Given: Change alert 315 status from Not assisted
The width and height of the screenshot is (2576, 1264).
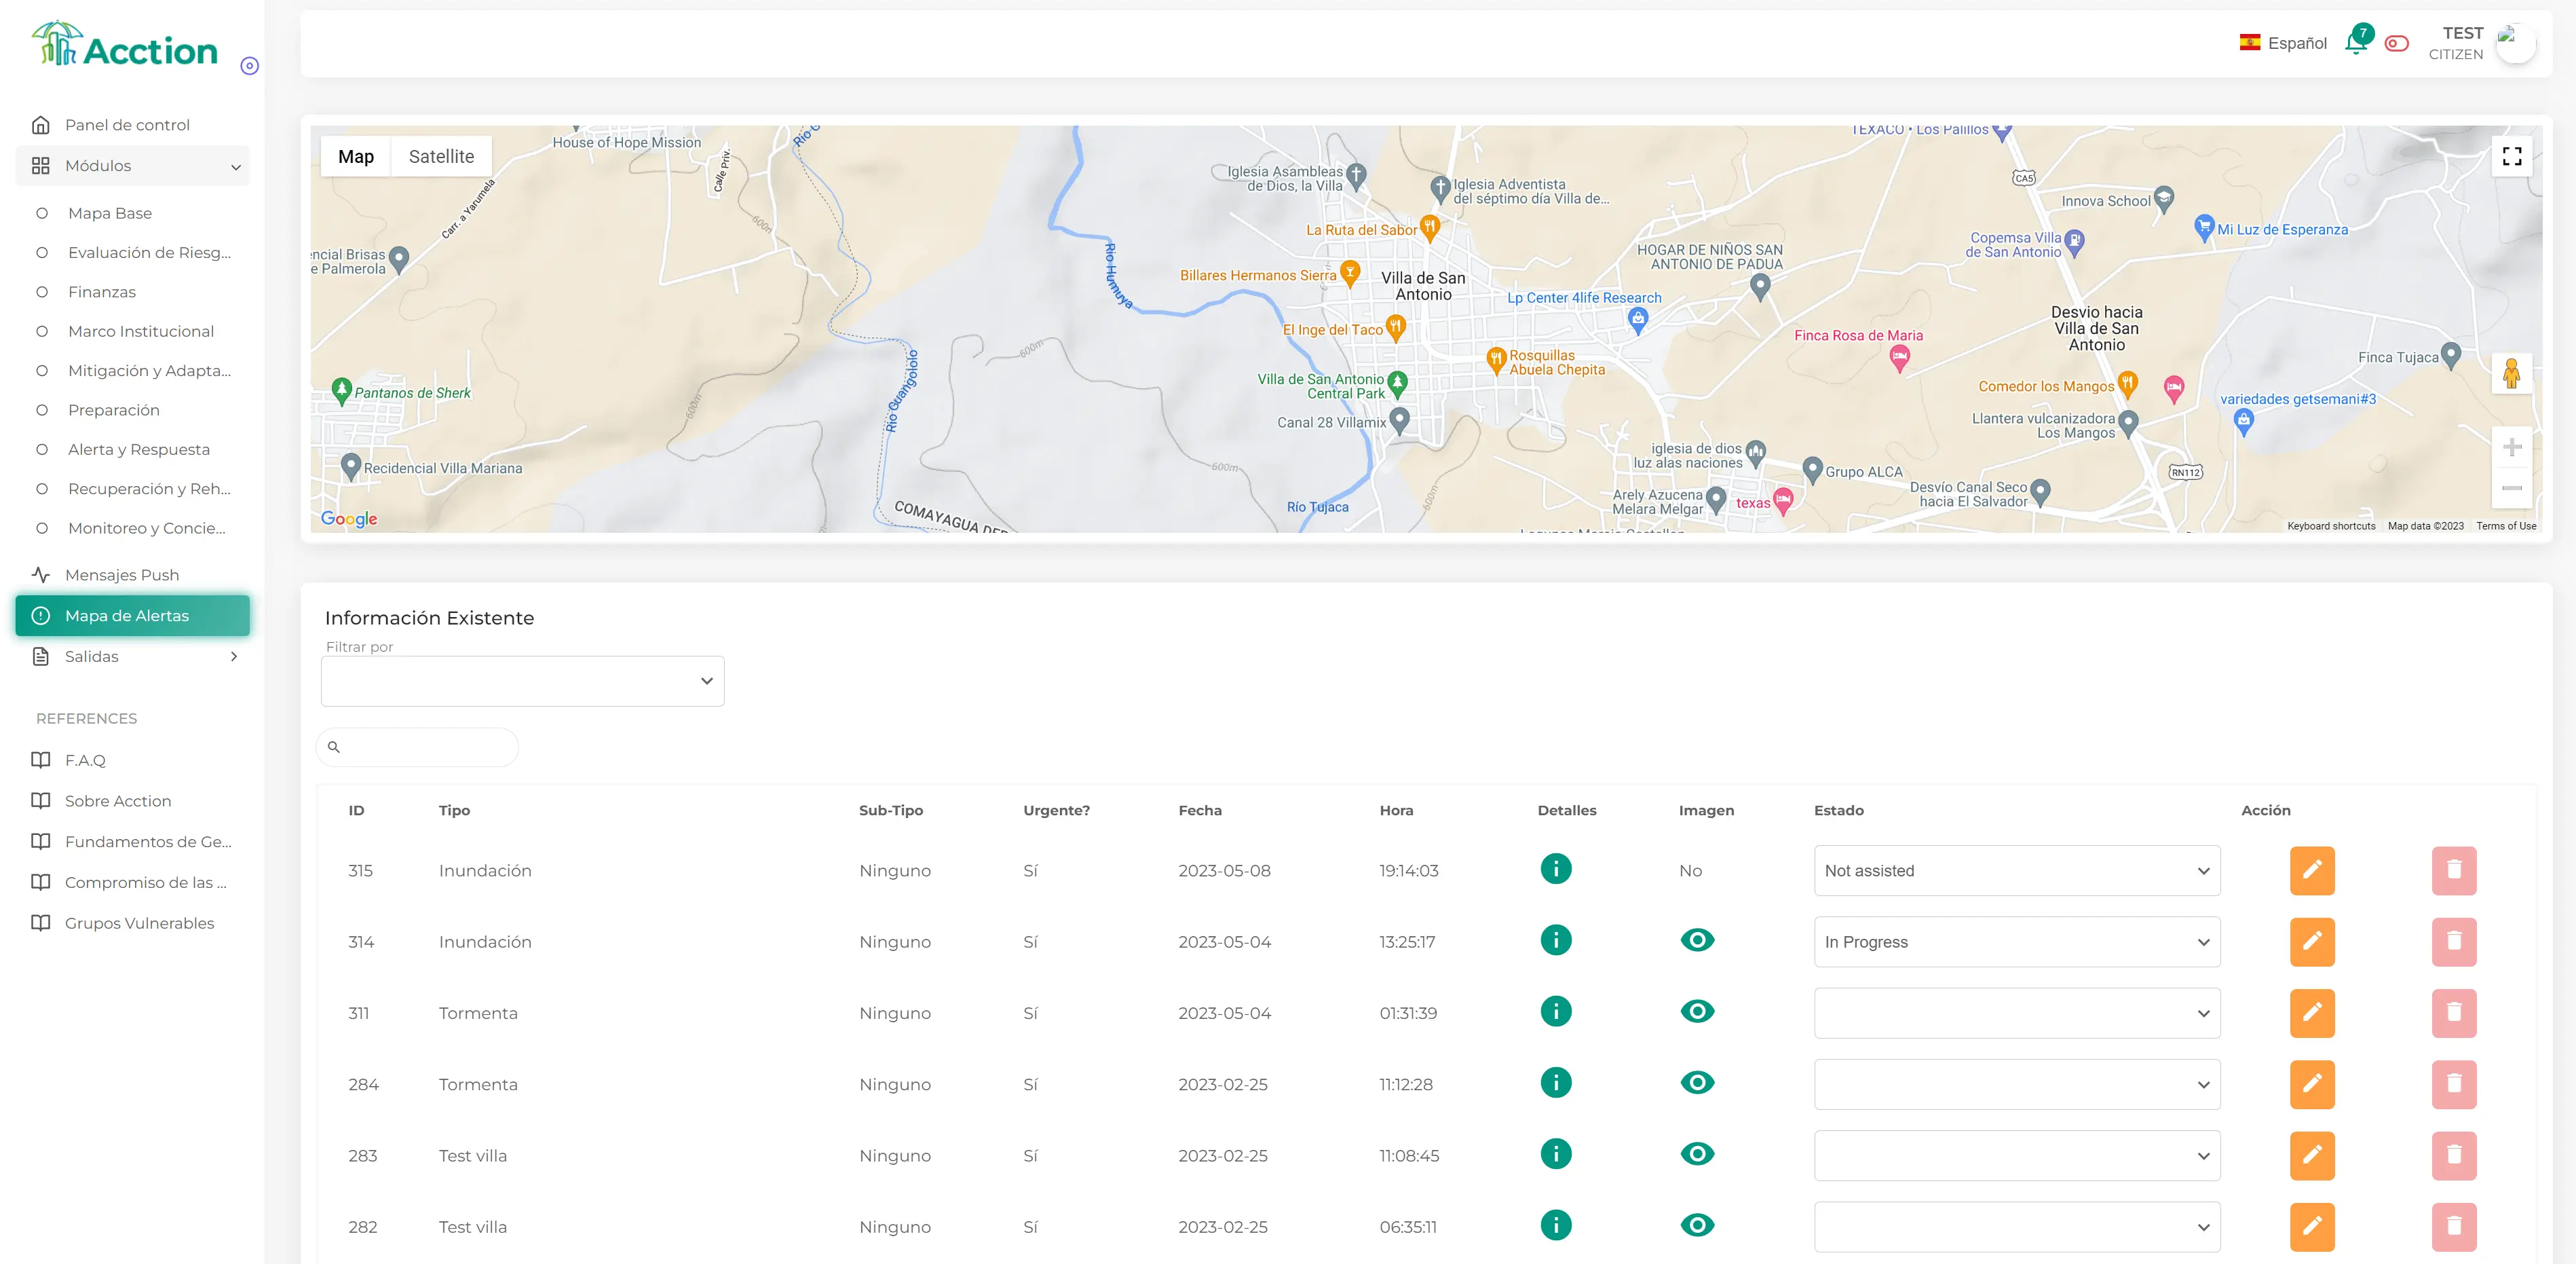Looking at the screenshot, I should (x=2016, y=870).
